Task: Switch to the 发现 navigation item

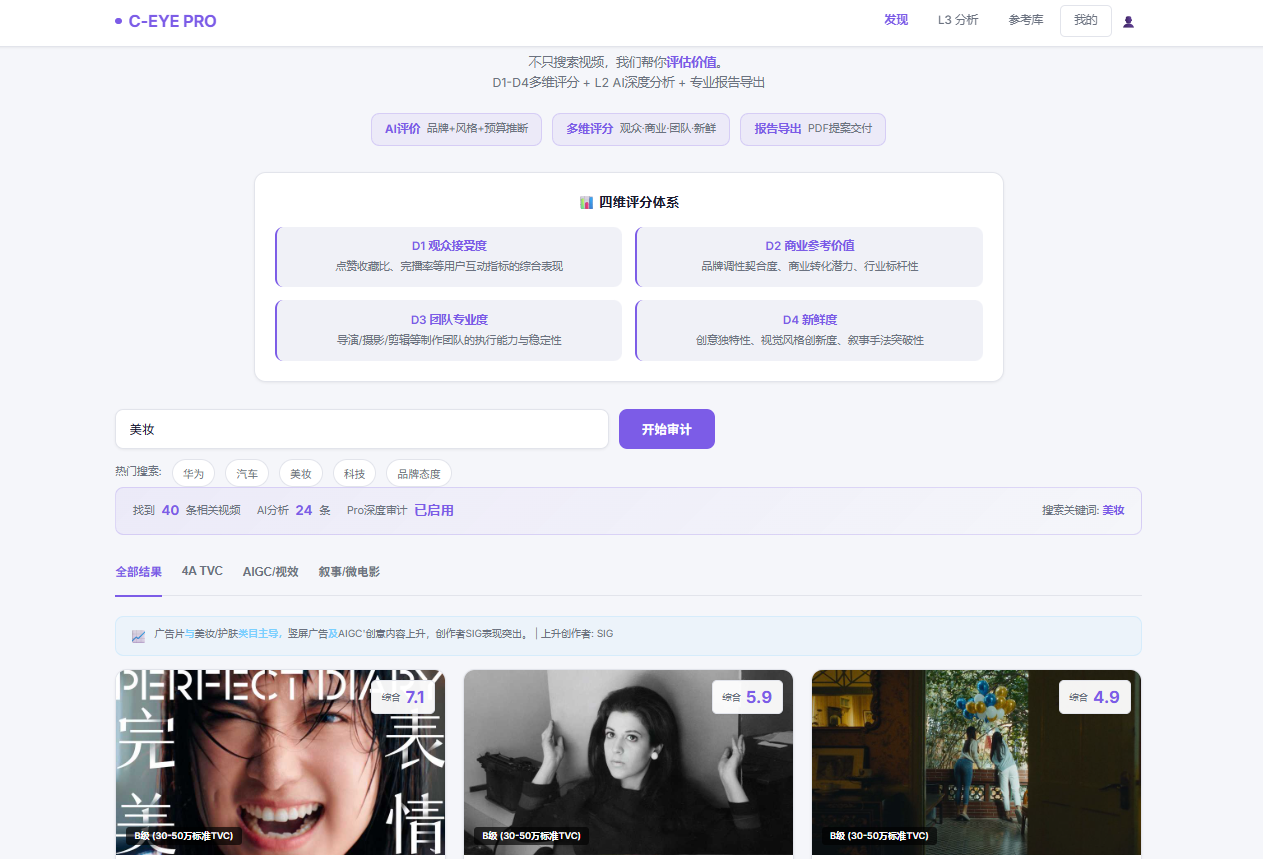Action: [896, 20]
